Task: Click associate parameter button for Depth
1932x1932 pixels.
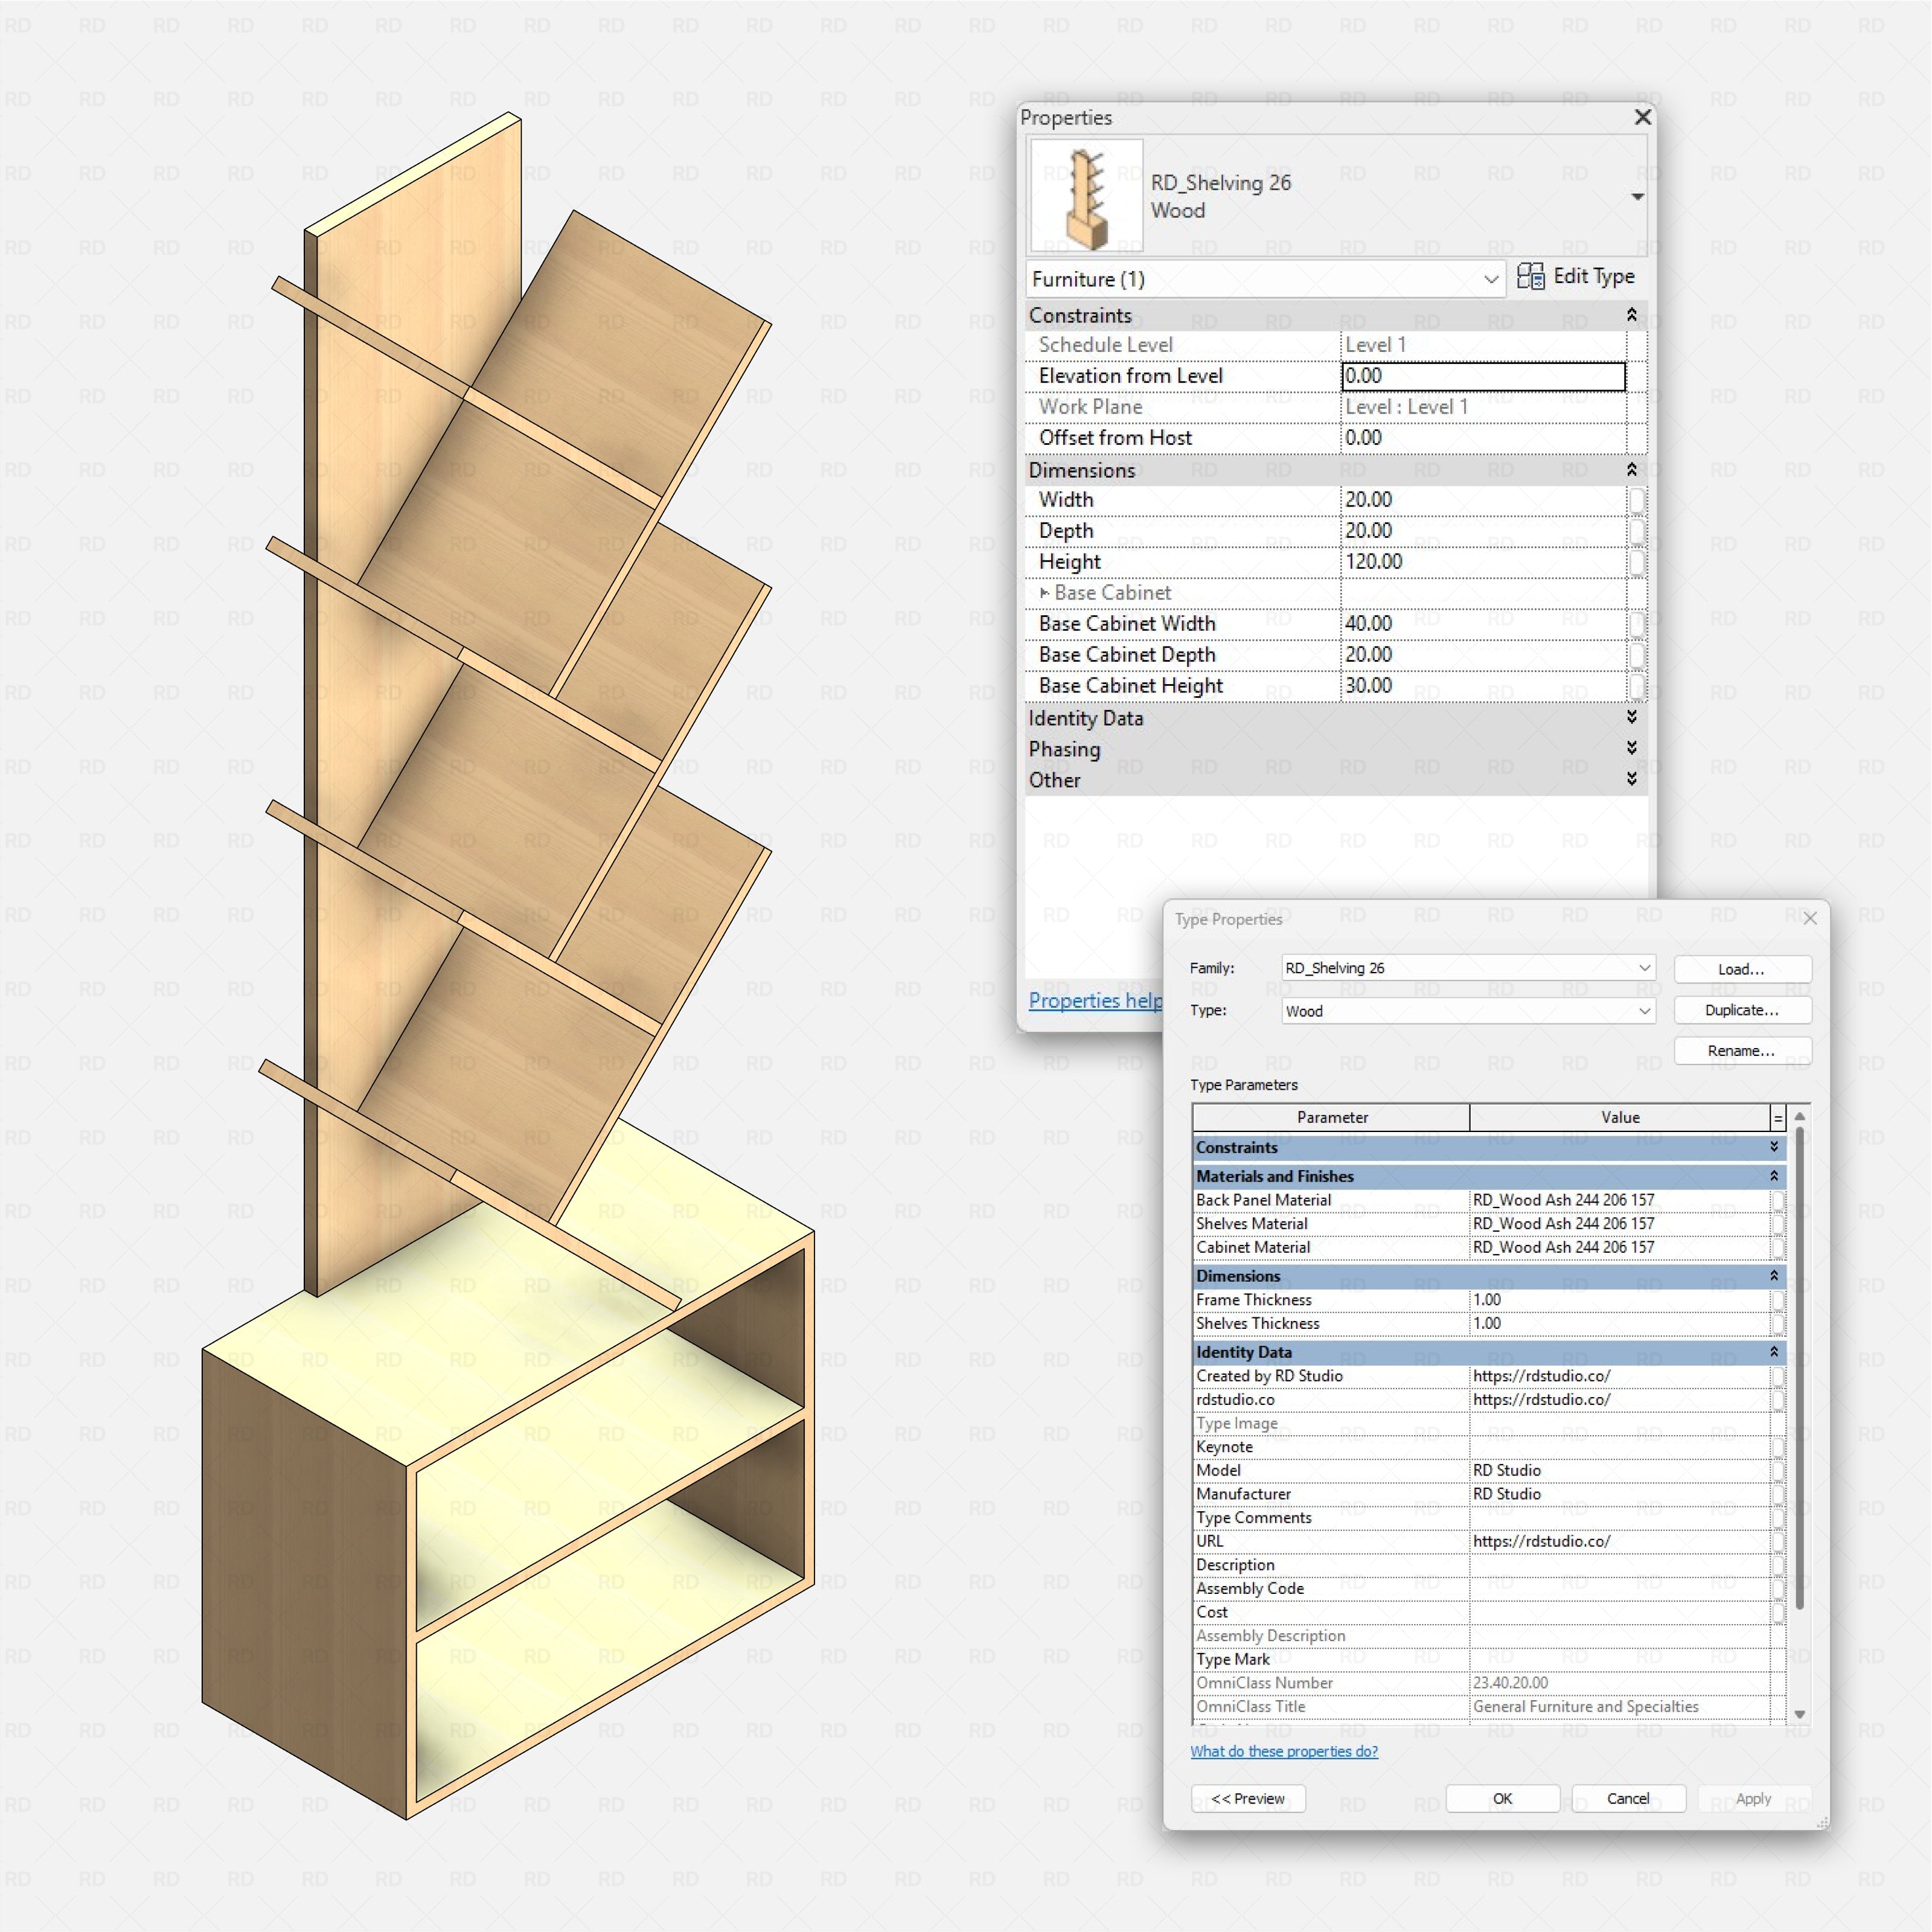Action: coord(1637,531)
